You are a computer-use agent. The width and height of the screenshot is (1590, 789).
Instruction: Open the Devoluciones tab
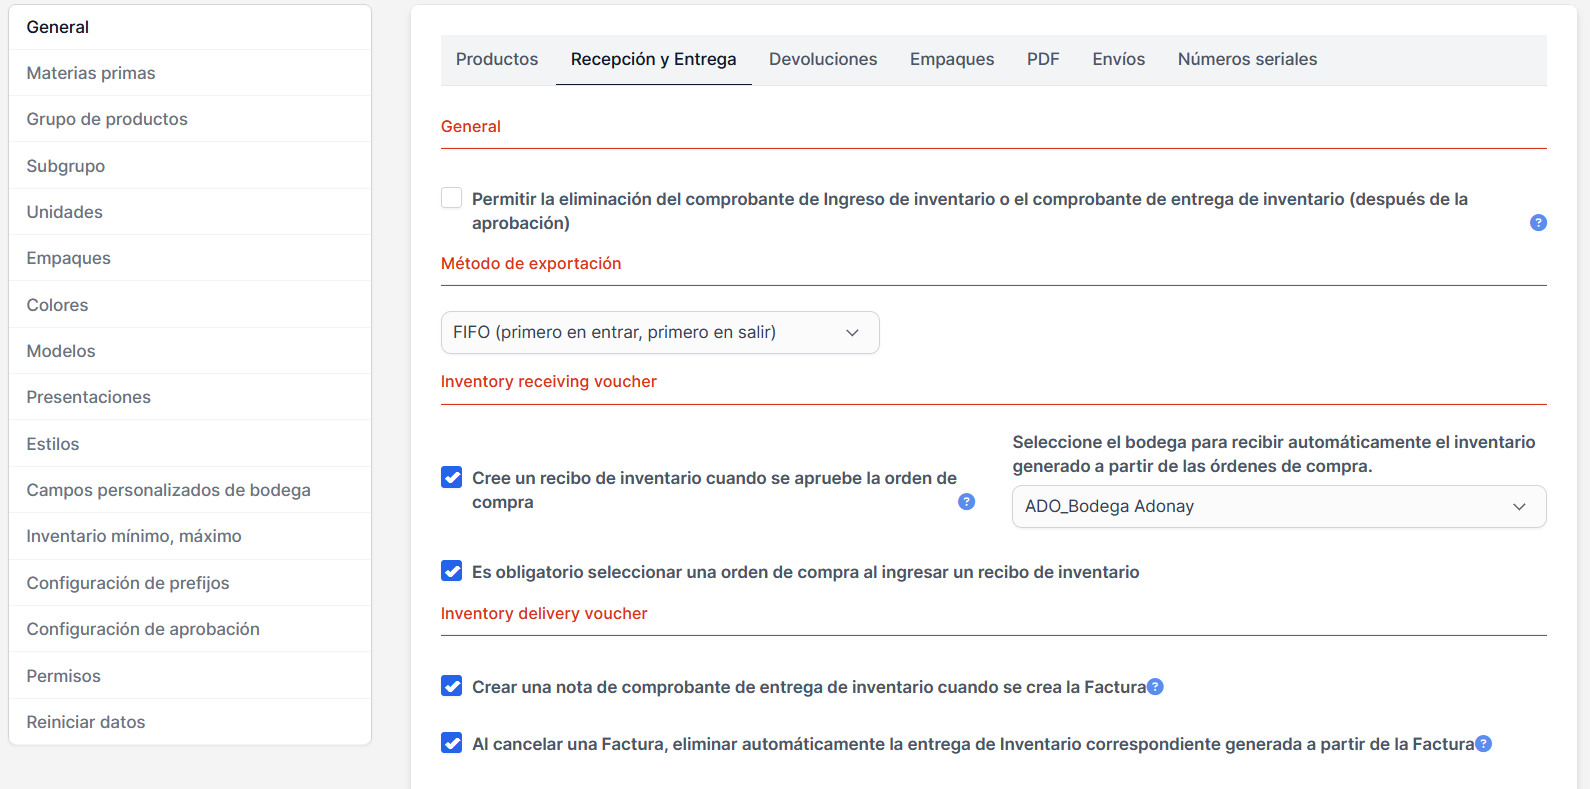(823, 60)
